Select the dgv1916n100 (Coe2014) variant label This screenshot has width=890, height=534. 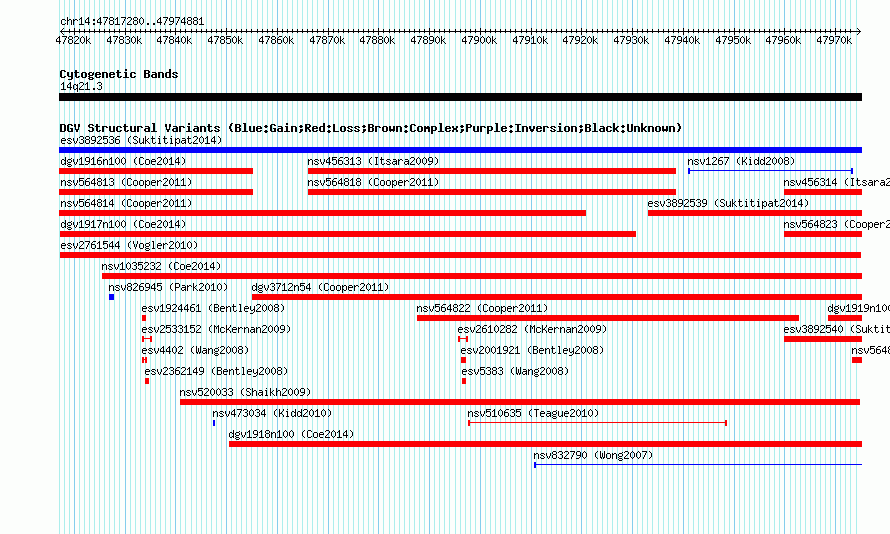click(x=123, y=161)
